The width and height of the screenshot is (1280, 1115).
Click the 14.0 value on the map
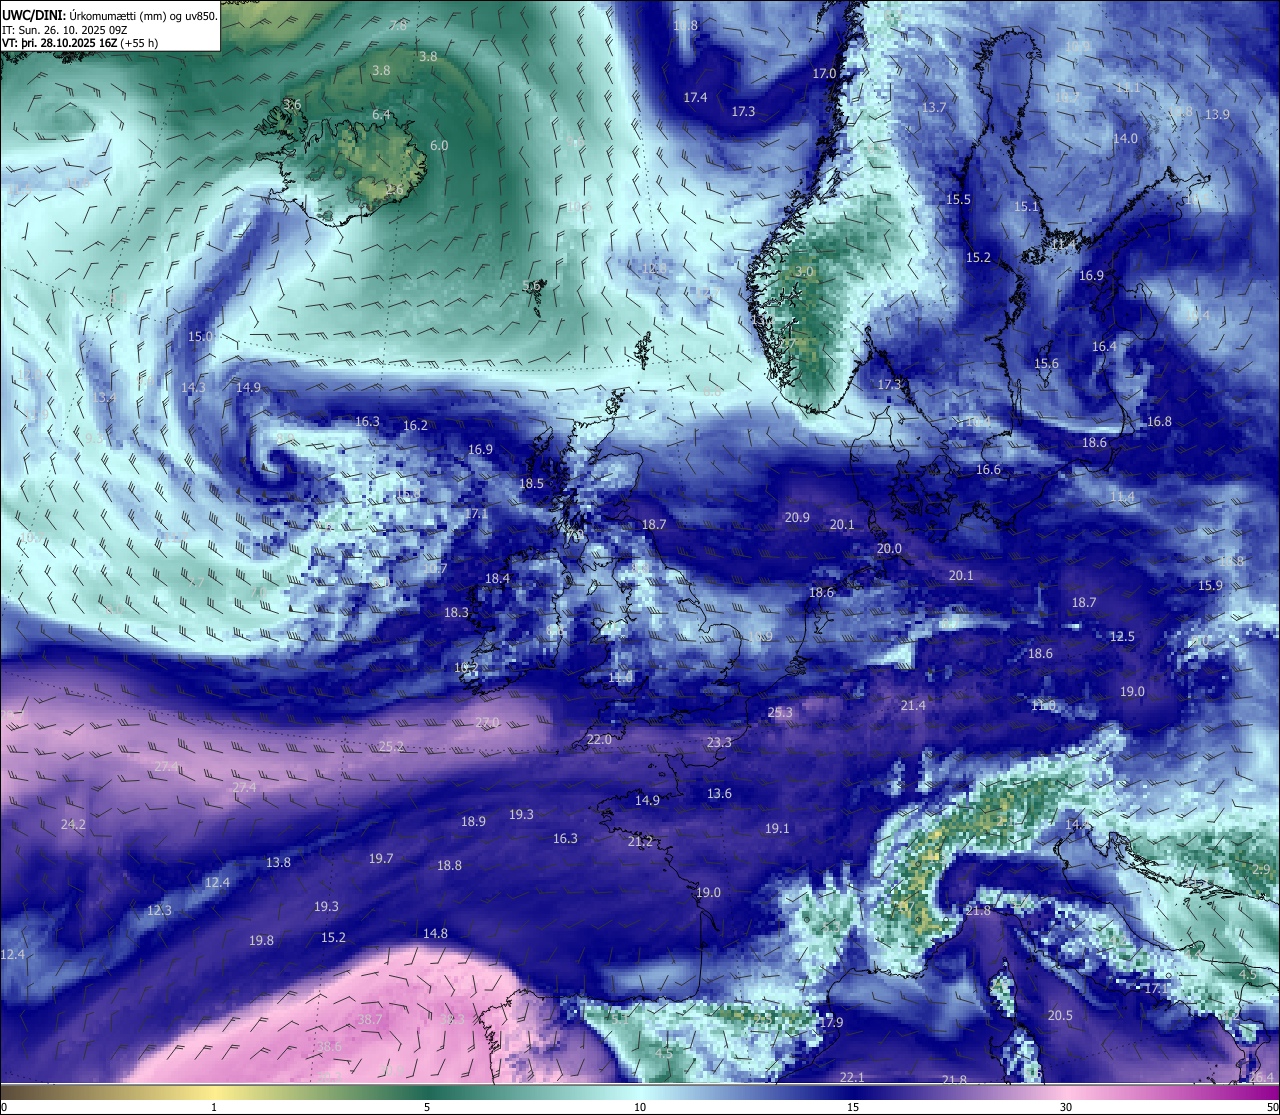click(1125, 138)
